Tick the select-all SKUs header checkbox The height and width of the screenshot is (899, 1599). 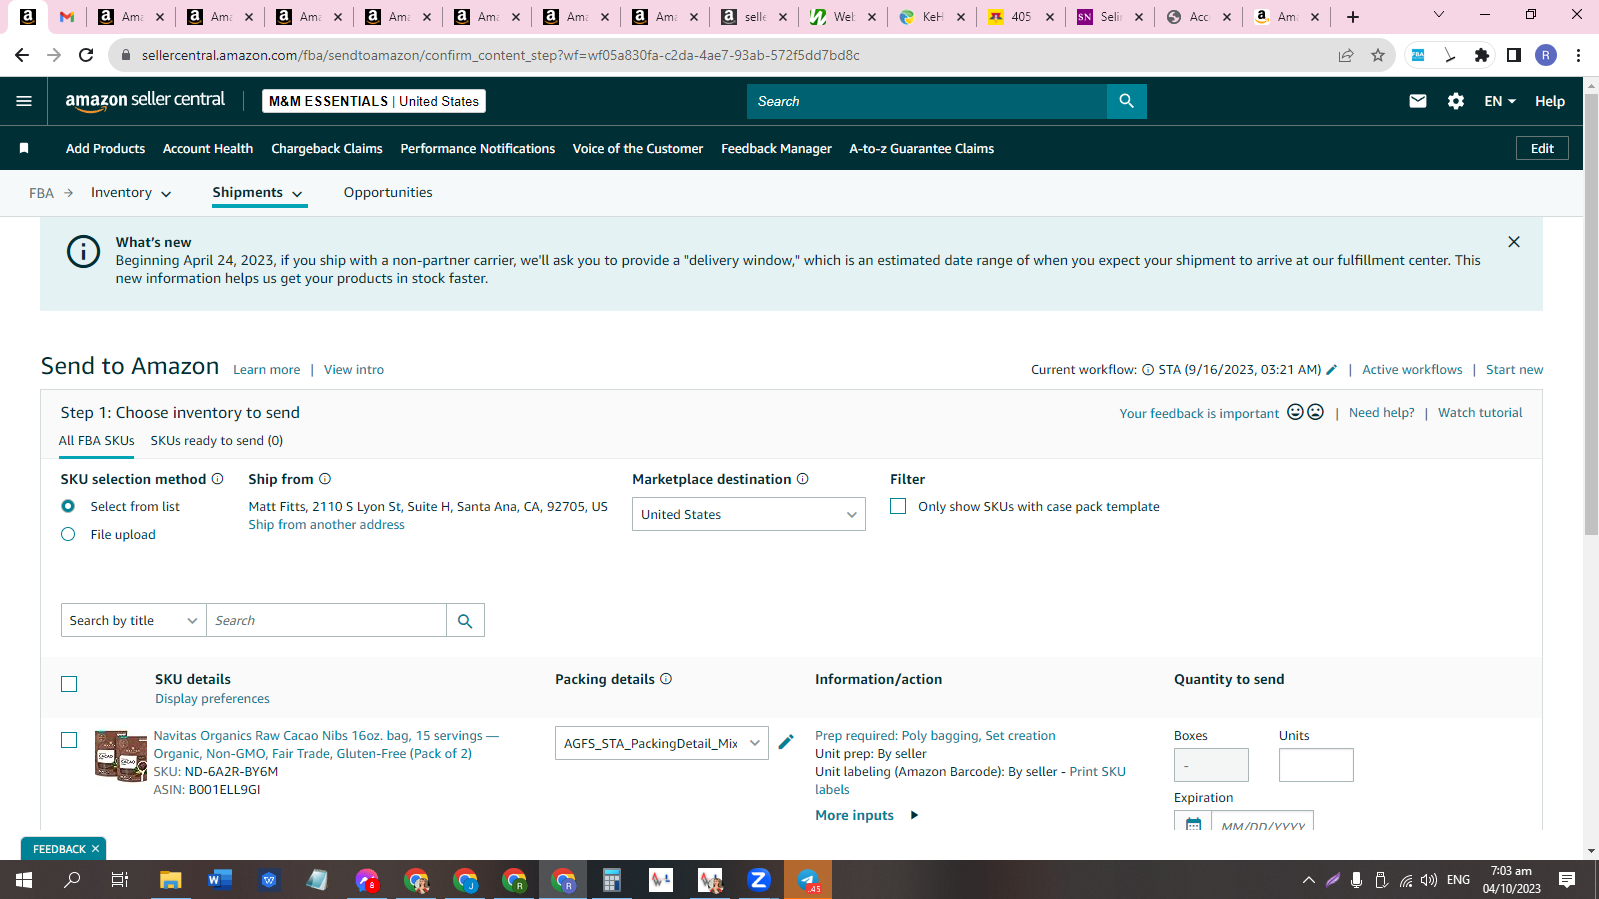pyautogui.click(x=69, y=684)
